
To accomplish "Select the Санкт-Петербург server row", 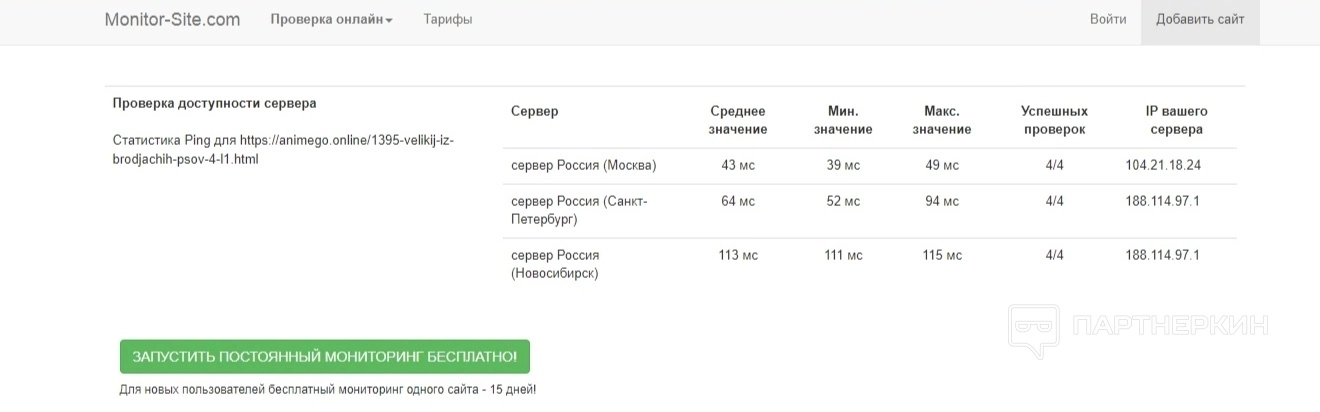I will click(x=579, y=210).
